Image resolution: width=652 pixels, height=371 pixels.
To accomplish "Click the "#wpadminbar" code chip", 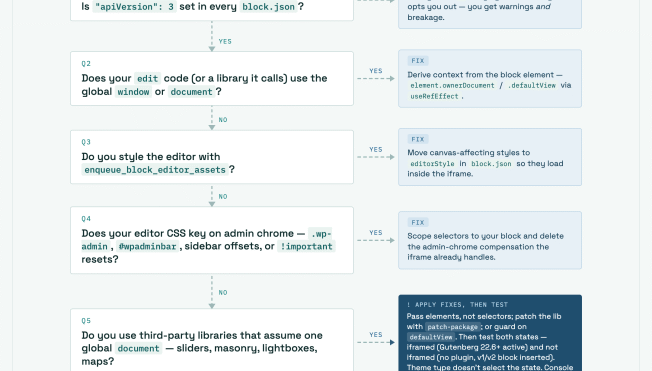I will point(148,247).
